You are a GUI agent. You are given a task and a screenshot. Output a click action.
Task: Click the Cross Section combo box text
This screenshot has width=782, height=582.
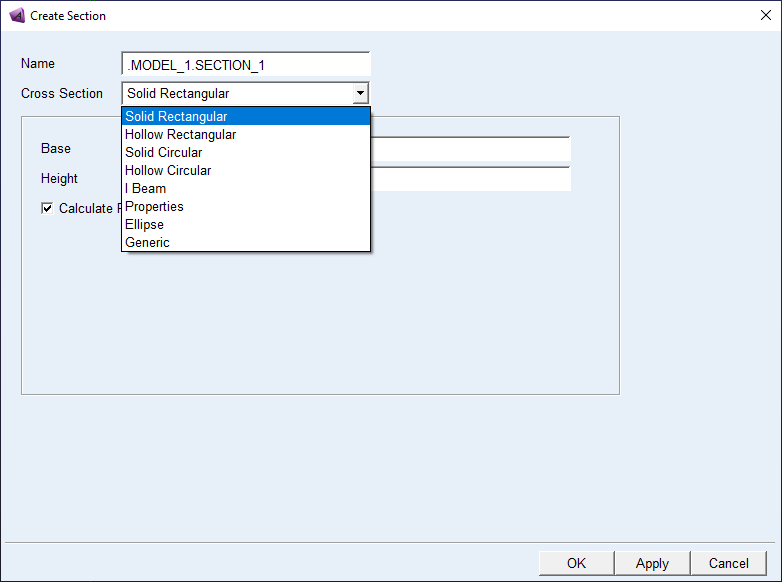click(237, 94)
